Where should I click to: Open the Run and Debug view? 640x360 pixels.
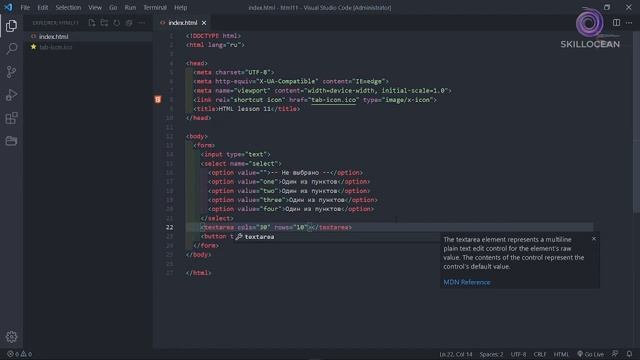point(11,95)
